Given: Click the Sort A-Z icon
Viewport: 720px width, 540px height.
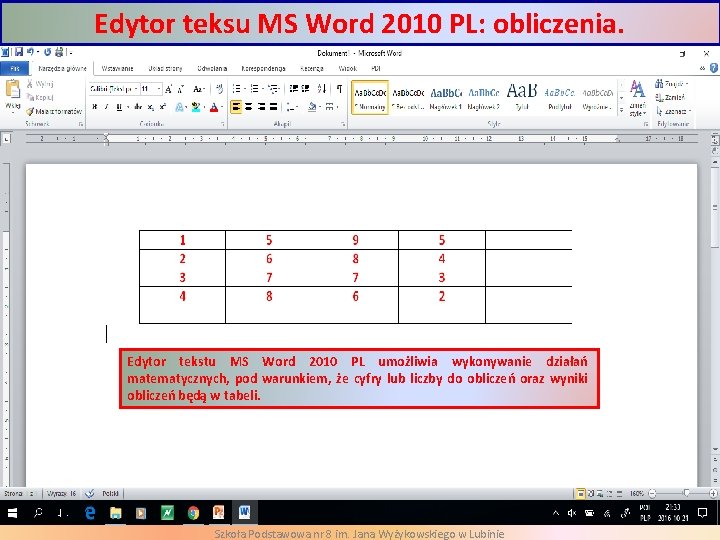Looking at the screenshot, I should 322,89.
